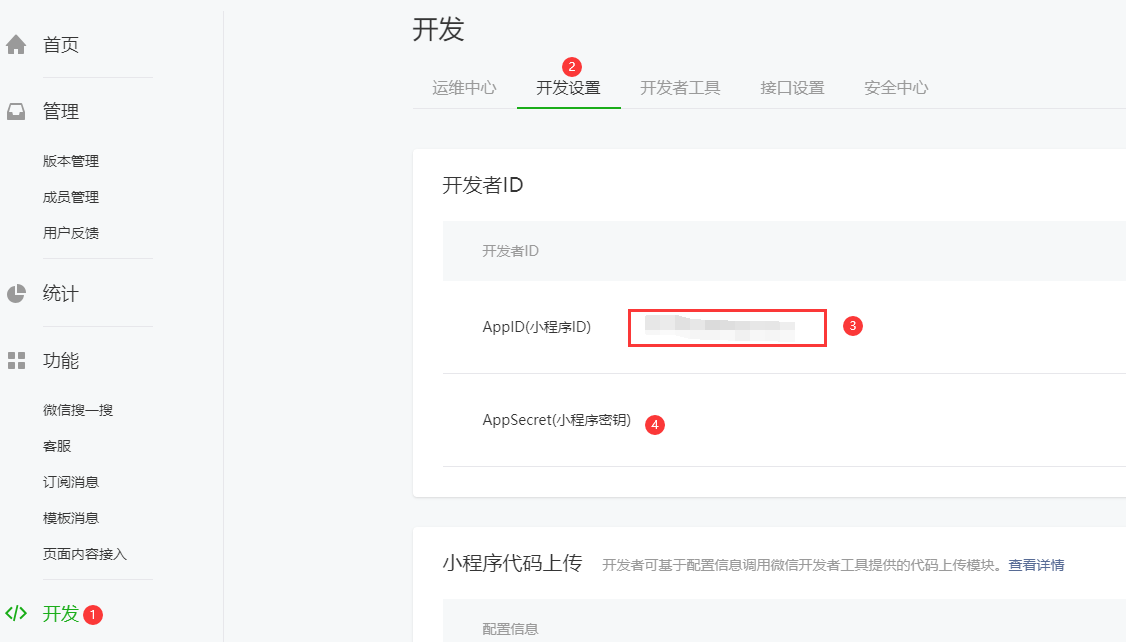Select 页面内容接入 in the sidebar

click(x=83, y=553)
